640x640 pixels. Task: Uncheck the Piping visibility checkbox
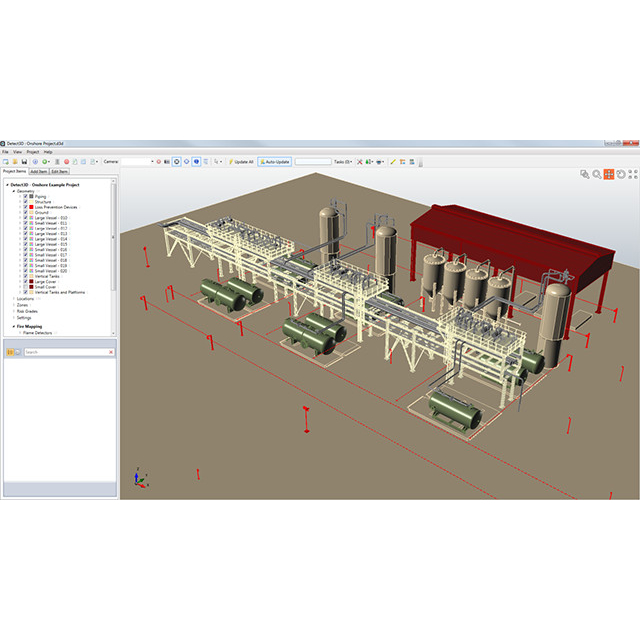click(25, 196)
